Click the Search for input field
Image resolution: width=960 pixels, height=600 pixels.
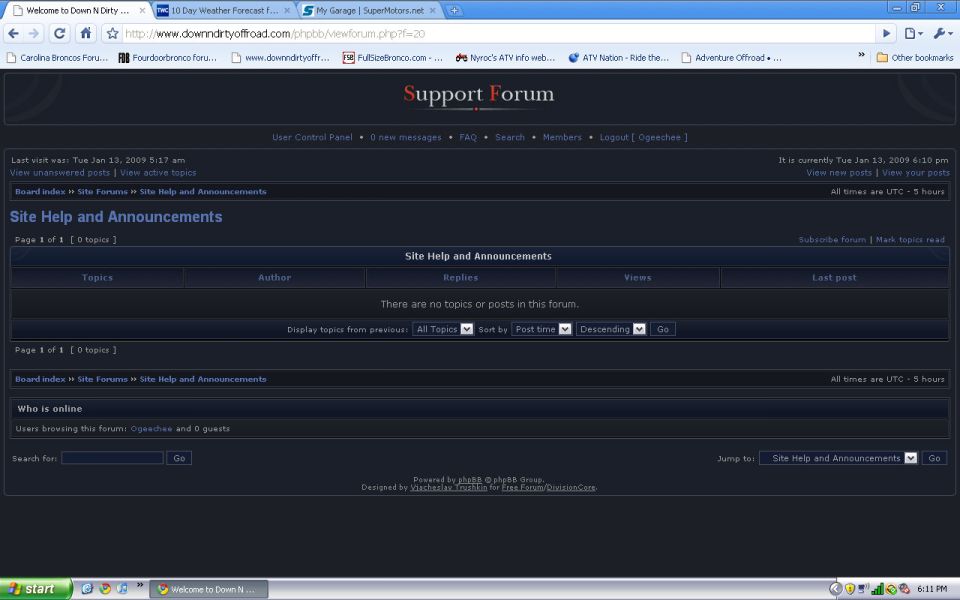click(113, 458)
